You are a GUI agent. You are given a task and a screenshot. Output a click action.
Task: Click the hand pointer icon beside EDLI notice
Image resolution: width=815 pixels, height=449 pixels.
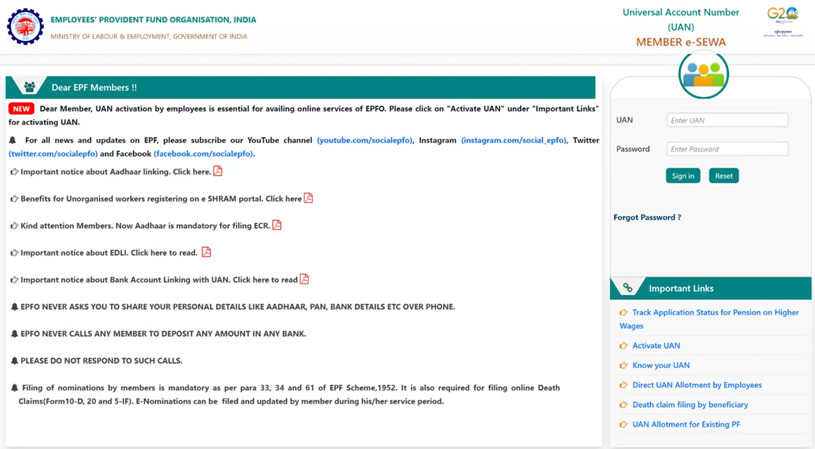pos(15,253)
